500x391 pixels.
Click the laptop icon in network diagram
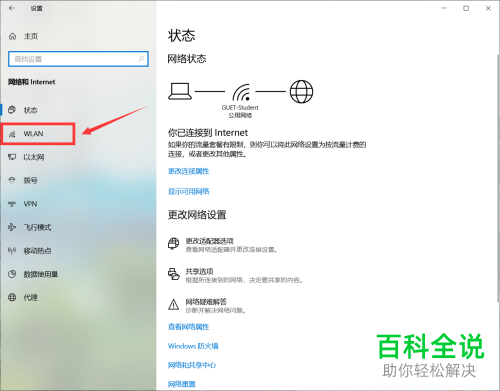pyautogui.click(x=180, y=91)
